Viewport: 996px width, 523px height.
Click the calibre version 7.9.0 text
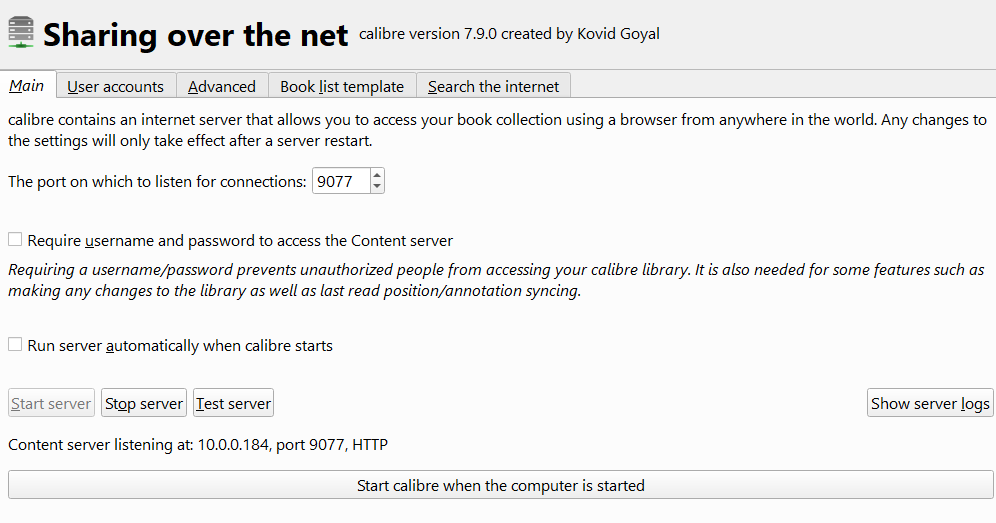[x=509, y=34]
